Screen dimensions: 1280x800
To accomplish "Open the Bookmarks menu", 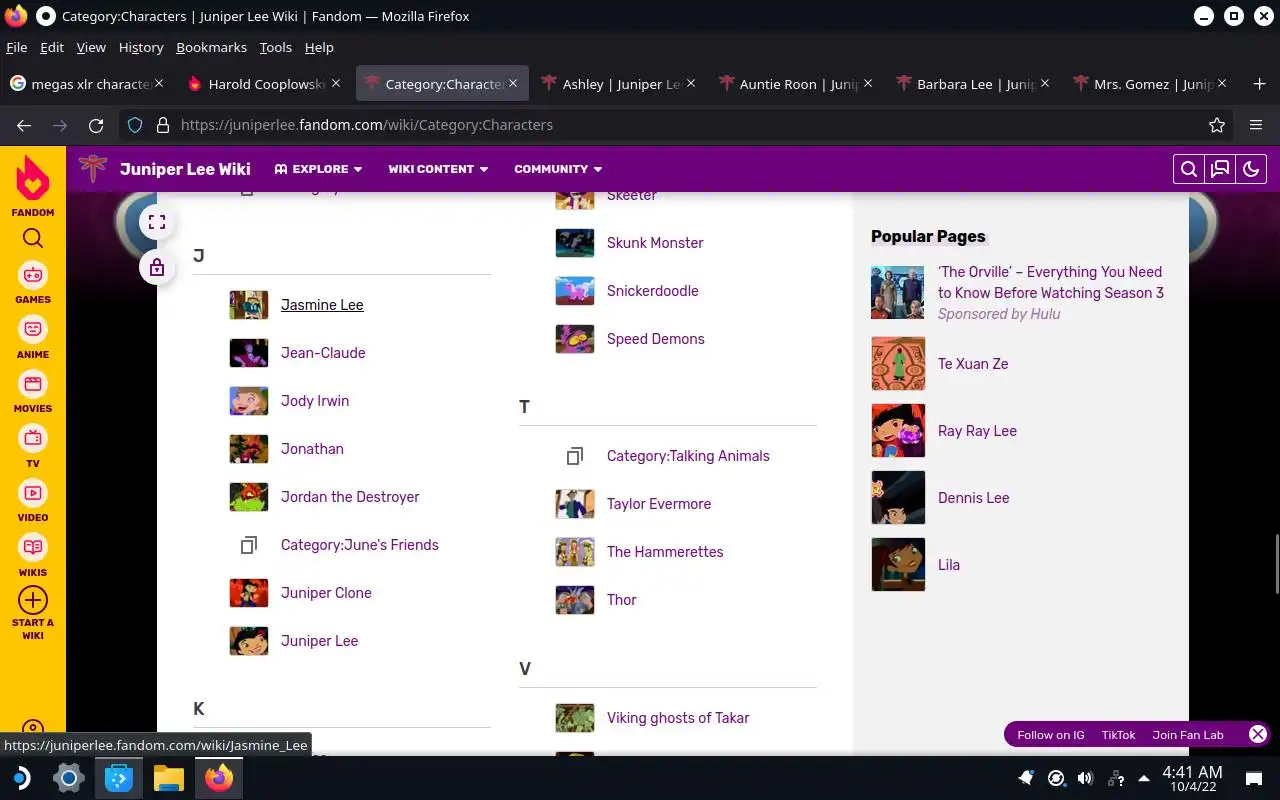I will (211, 47).
